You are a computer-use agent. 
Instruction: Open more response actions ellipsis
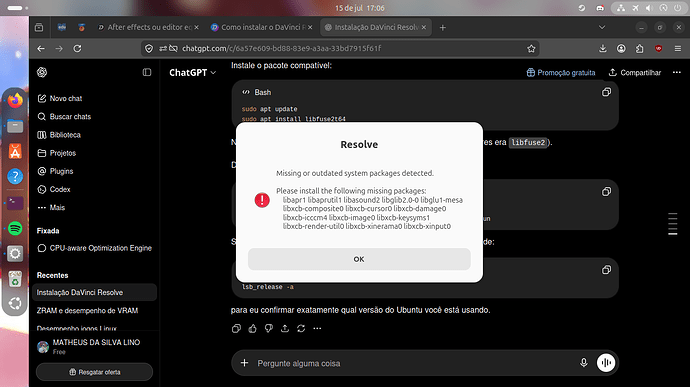[317, 328]
